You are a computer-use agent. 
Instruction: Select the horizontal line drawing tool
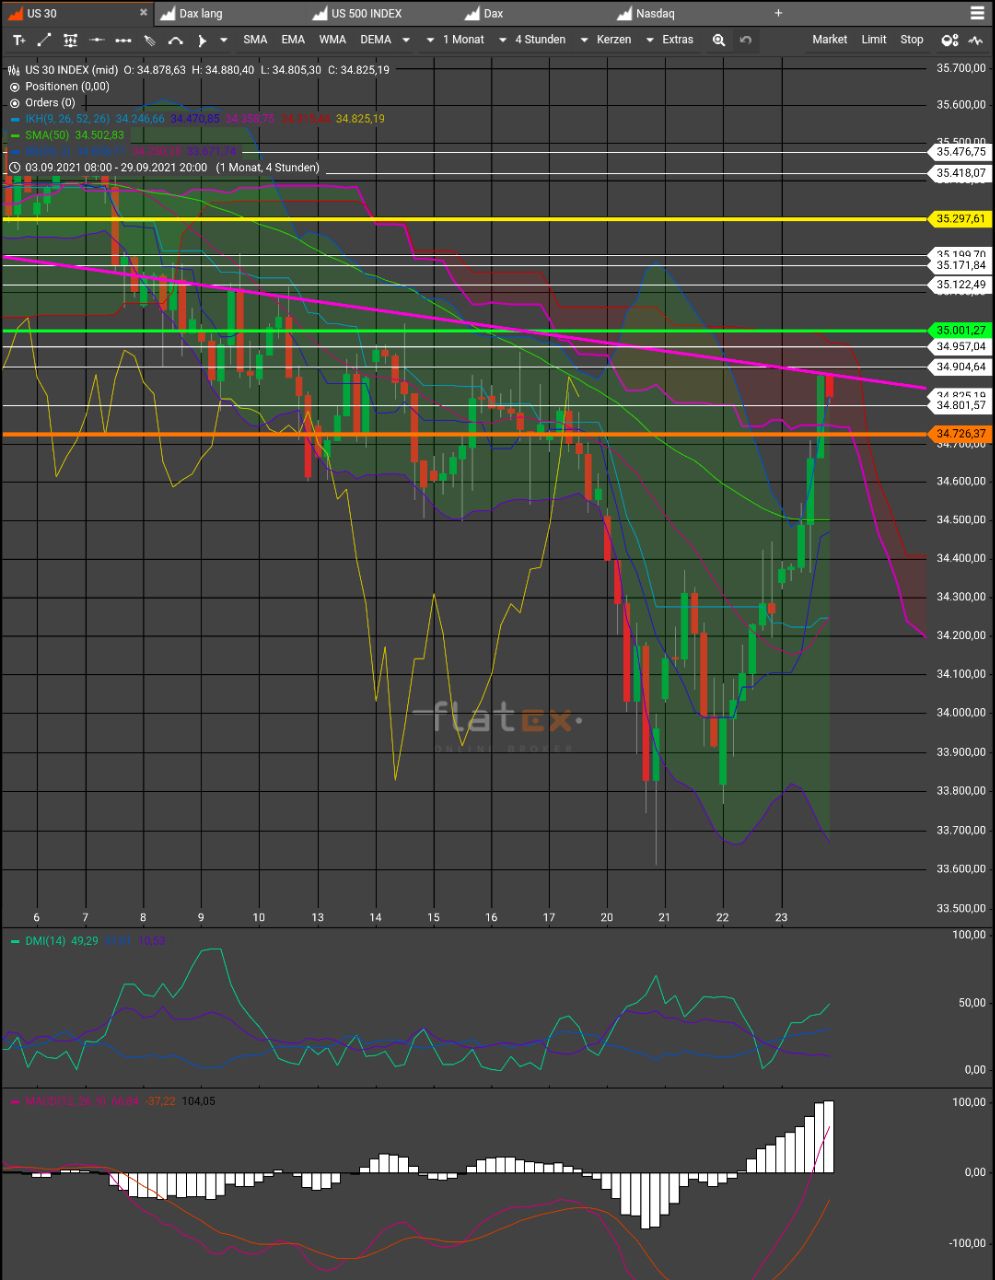pyautogui.click(x=96, y=40)
